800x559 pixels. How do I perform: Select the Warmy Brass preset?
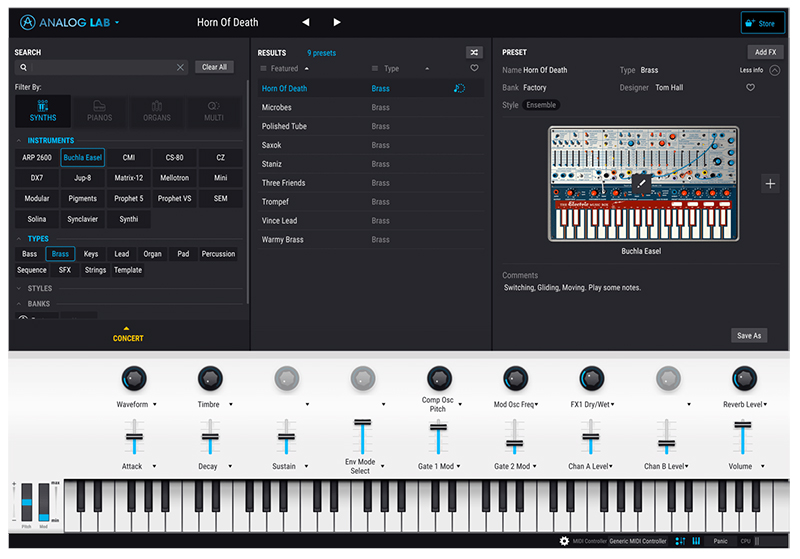pos(371,240)
